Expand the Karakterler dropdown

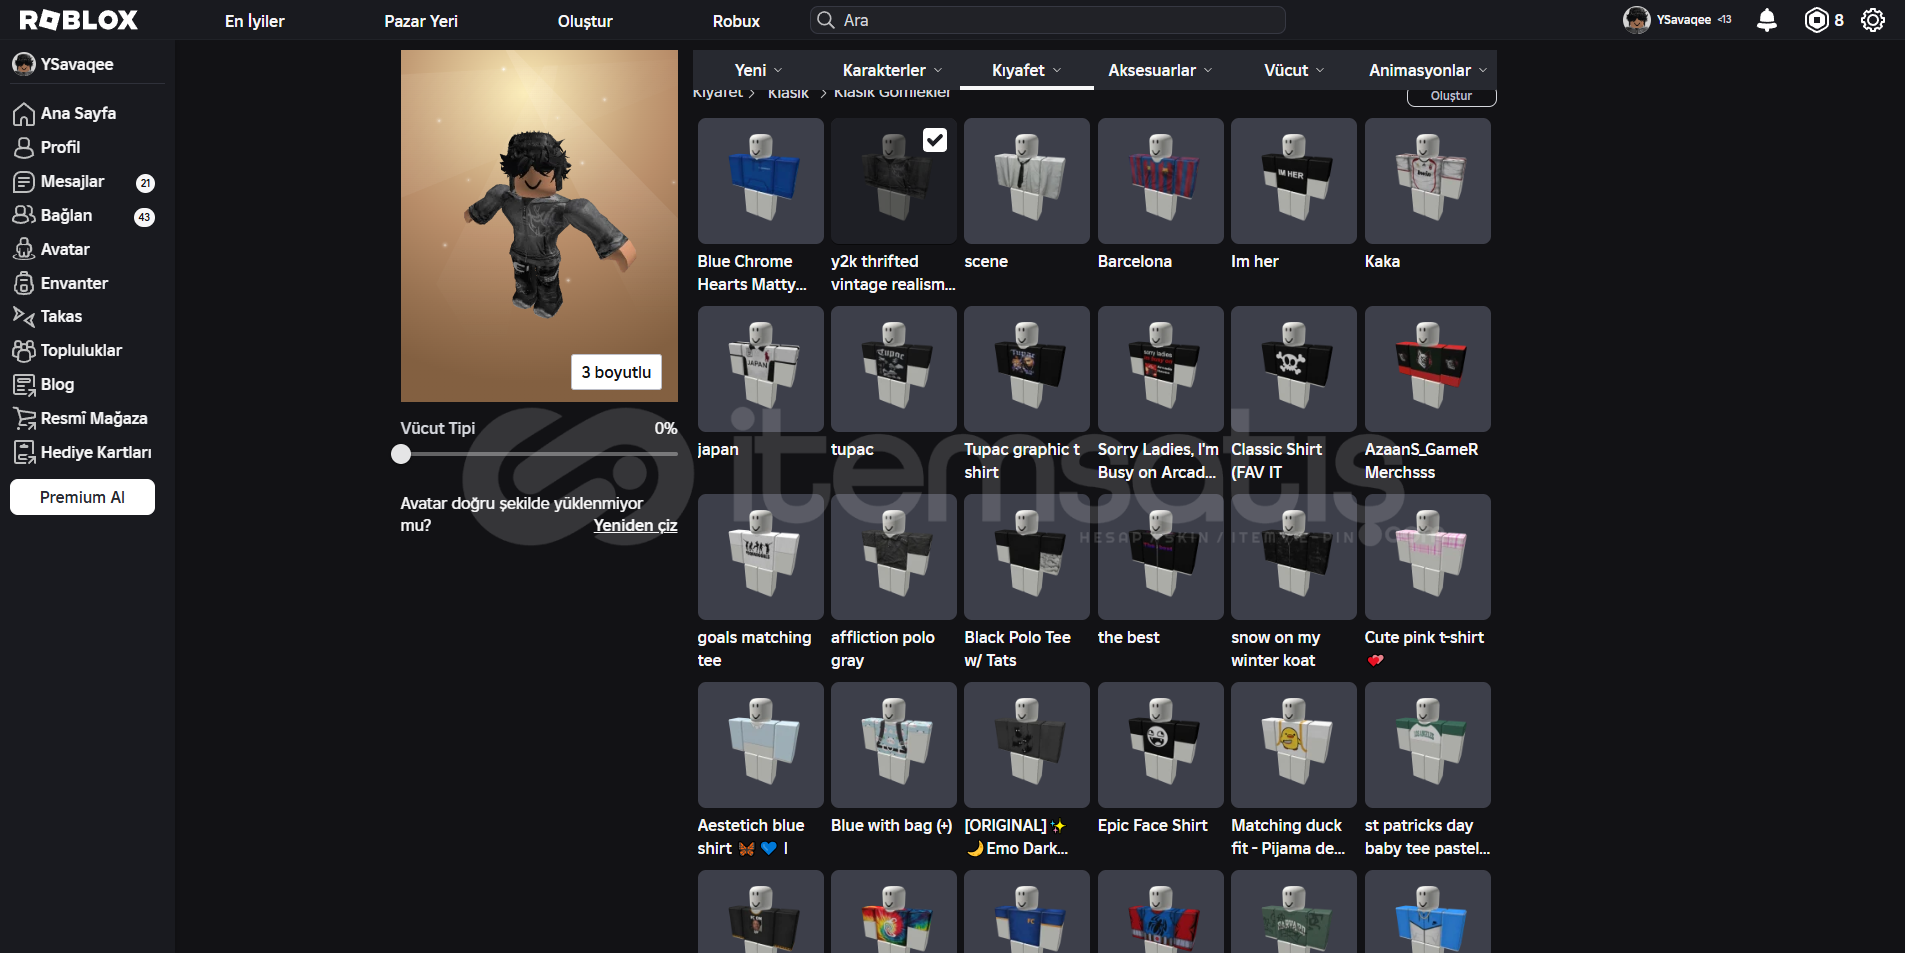[x=892, y=70]
